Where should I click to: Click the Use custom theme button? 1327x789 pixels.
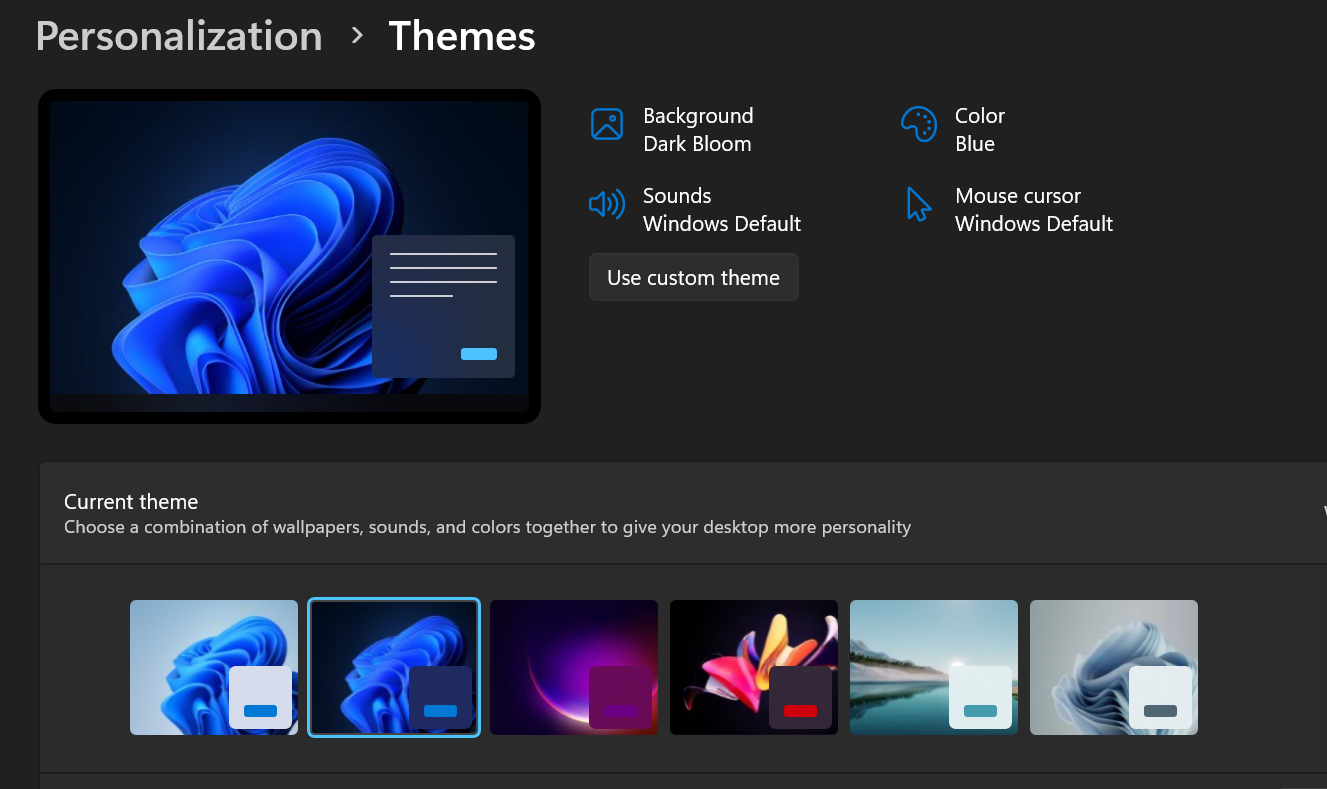click(x=693, y=277)
